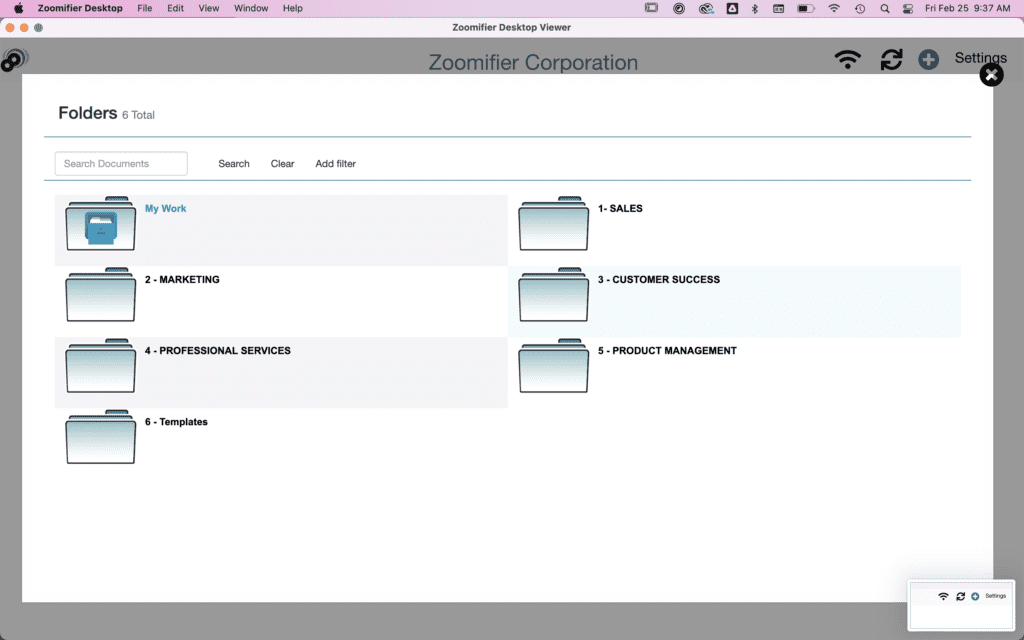Select the 1- SALES folder label
Image resolution: width=1024 pixels, height=640 pixels.
620,208
